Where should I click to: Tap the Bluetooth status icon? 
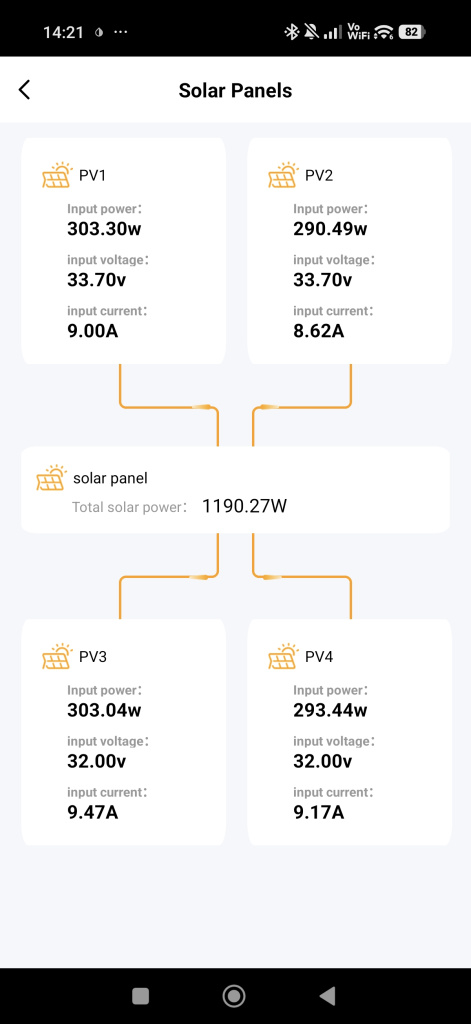coord(291,32)
